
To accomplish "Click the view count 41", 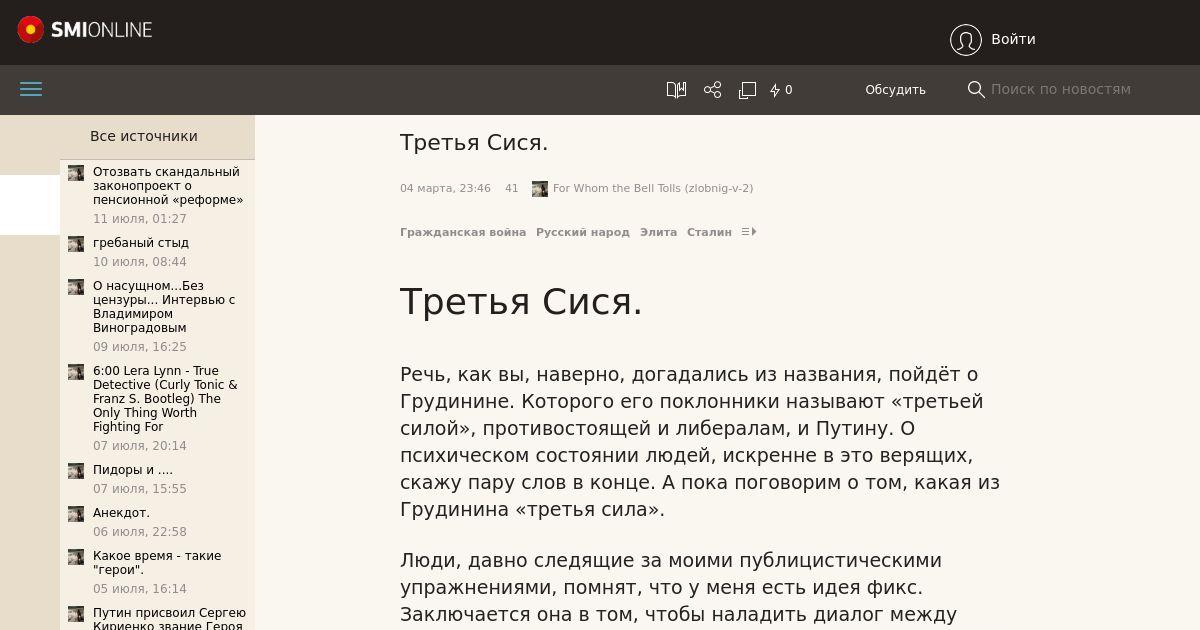I will (512, 188).
